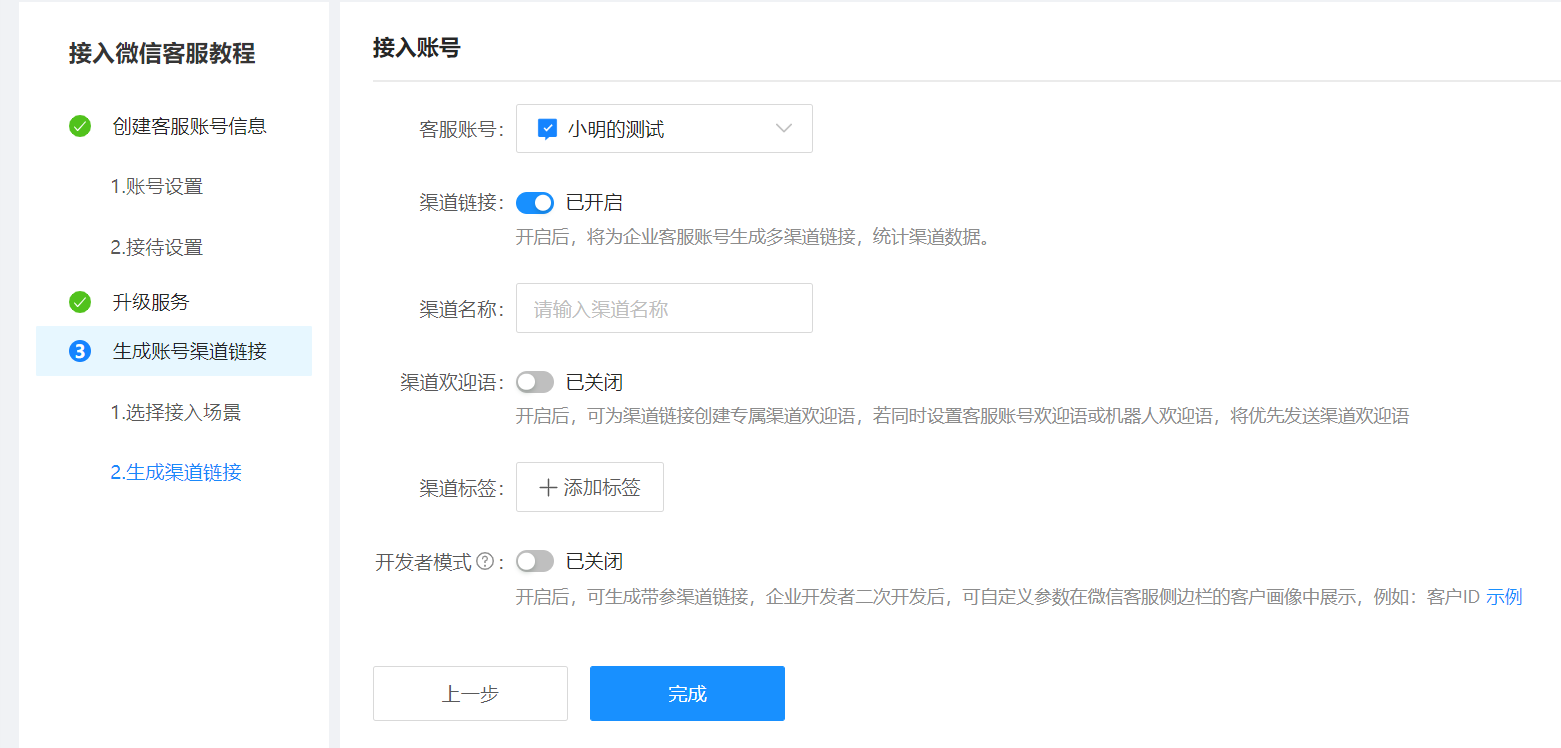1561x748 pixels.
Task: Select the 2.生成渠道链接 sub-step
Action: pyautogui.click(x=176, y=472)
